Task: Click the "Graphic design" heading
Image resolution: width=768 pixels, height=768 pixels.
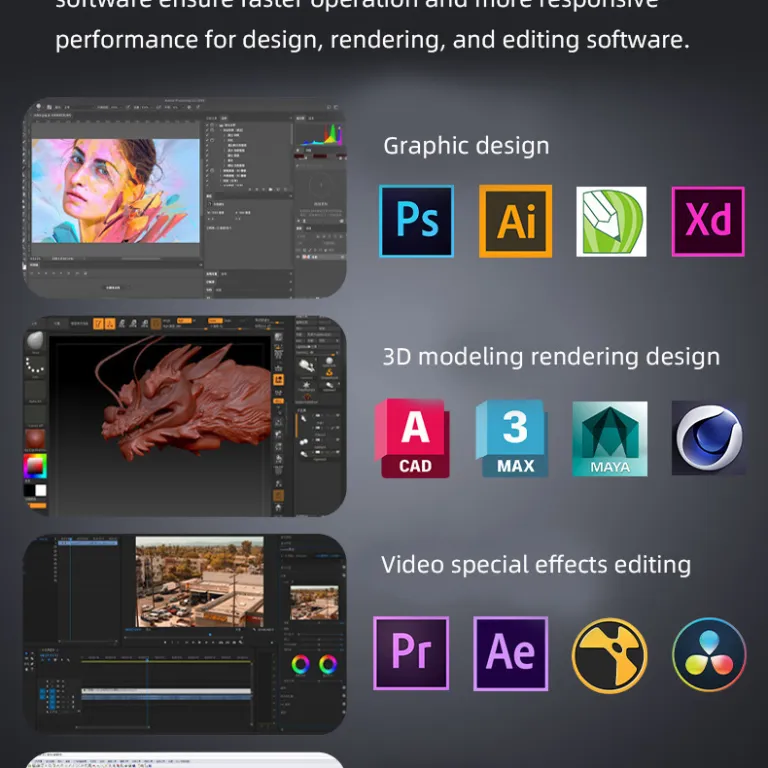Action: pos(466,146)
